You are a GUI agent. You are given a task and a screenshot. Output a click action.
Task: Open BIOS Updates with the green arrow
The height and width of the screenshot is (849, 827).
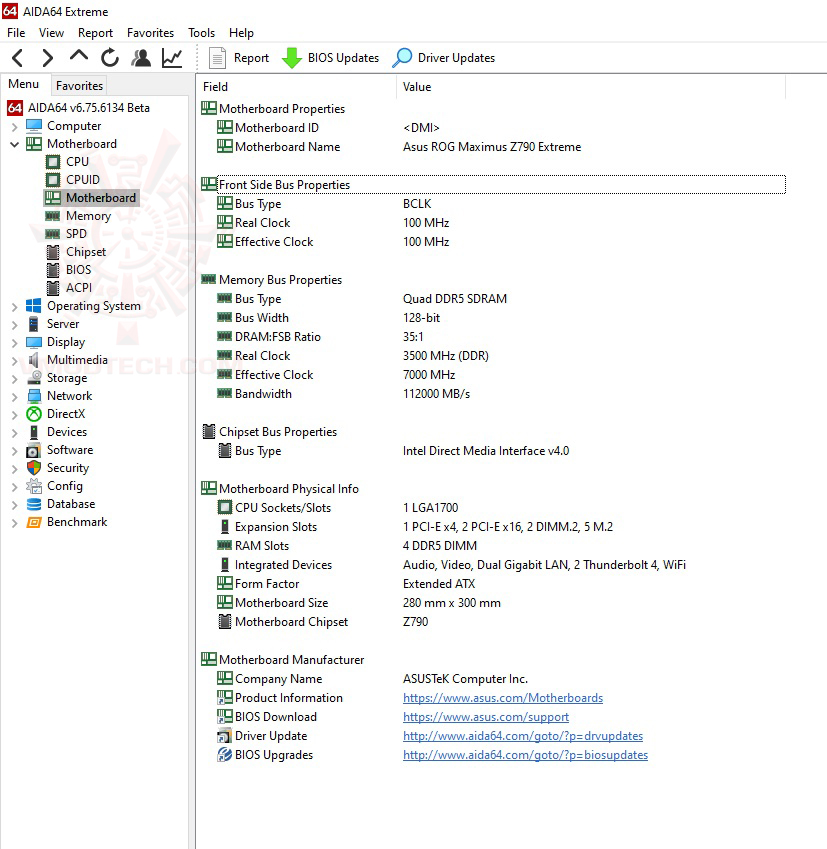pos(330,58)
